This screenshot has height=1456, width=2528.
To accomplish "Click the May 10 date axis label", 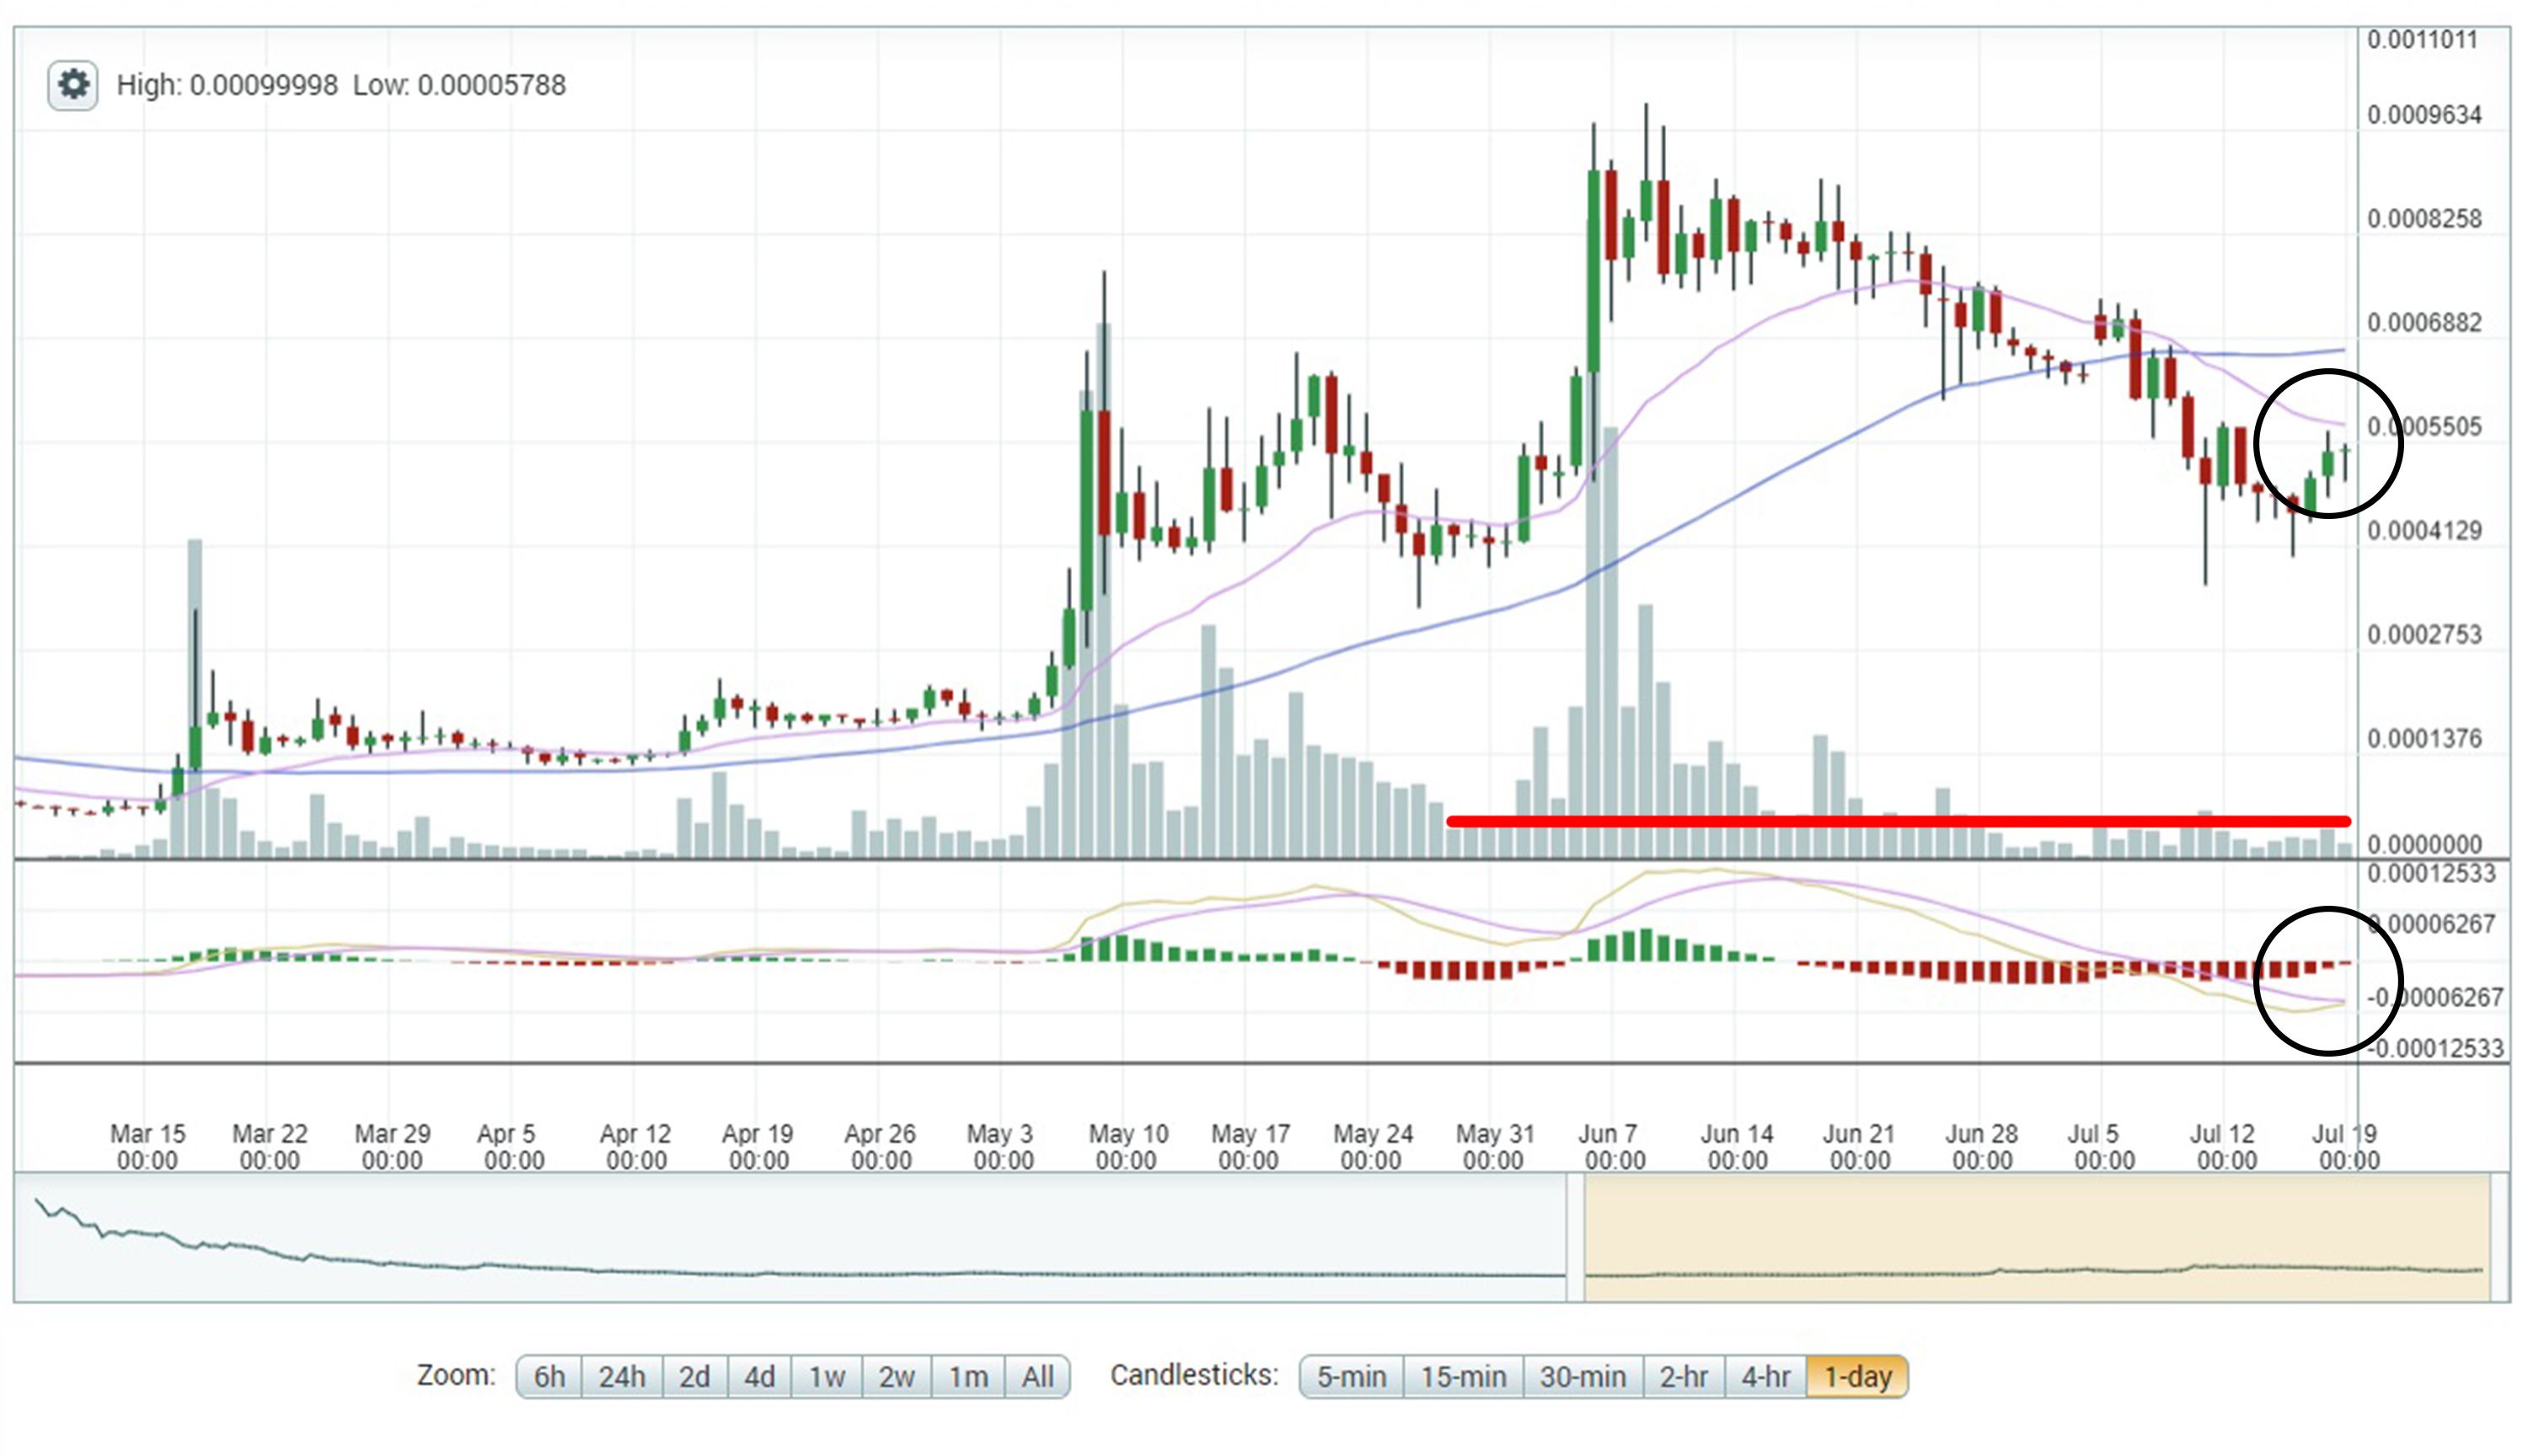I will (1127, 1147).
